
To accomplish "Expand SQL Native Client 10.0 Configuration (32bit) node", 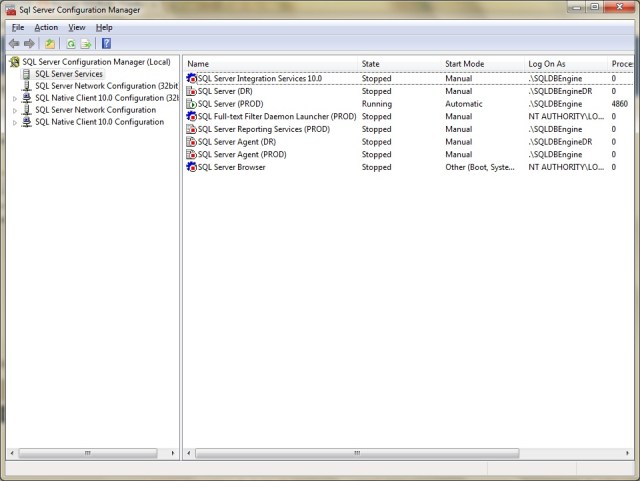I will click(x=14, y=98).
